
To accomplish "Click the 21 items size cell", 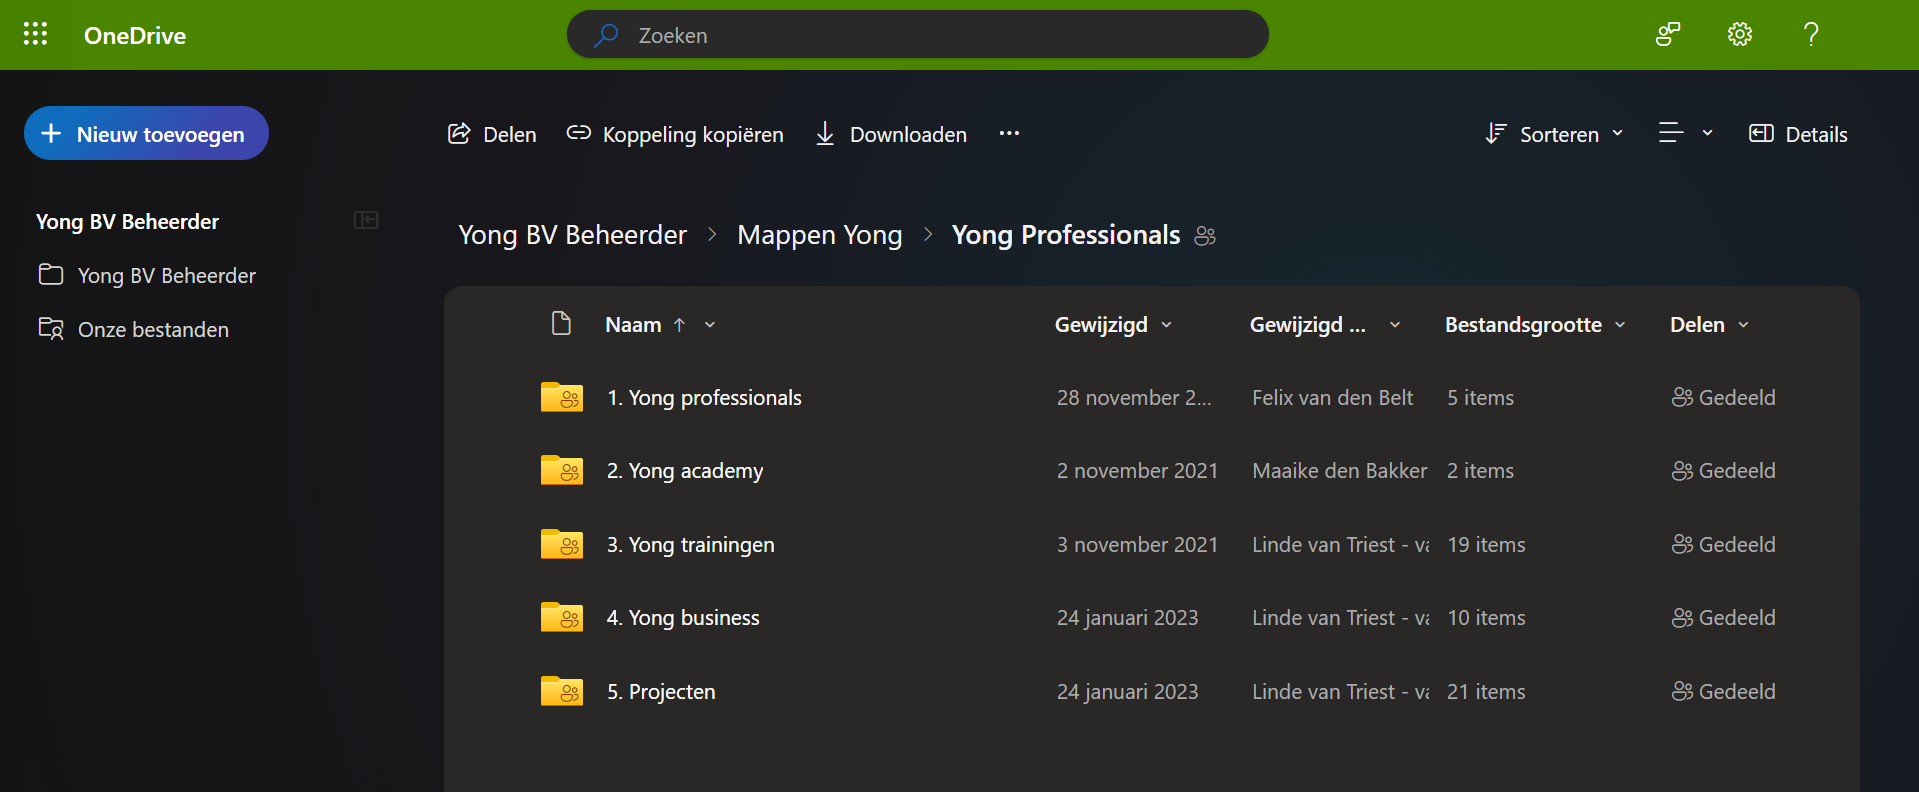I will 1486,692.
